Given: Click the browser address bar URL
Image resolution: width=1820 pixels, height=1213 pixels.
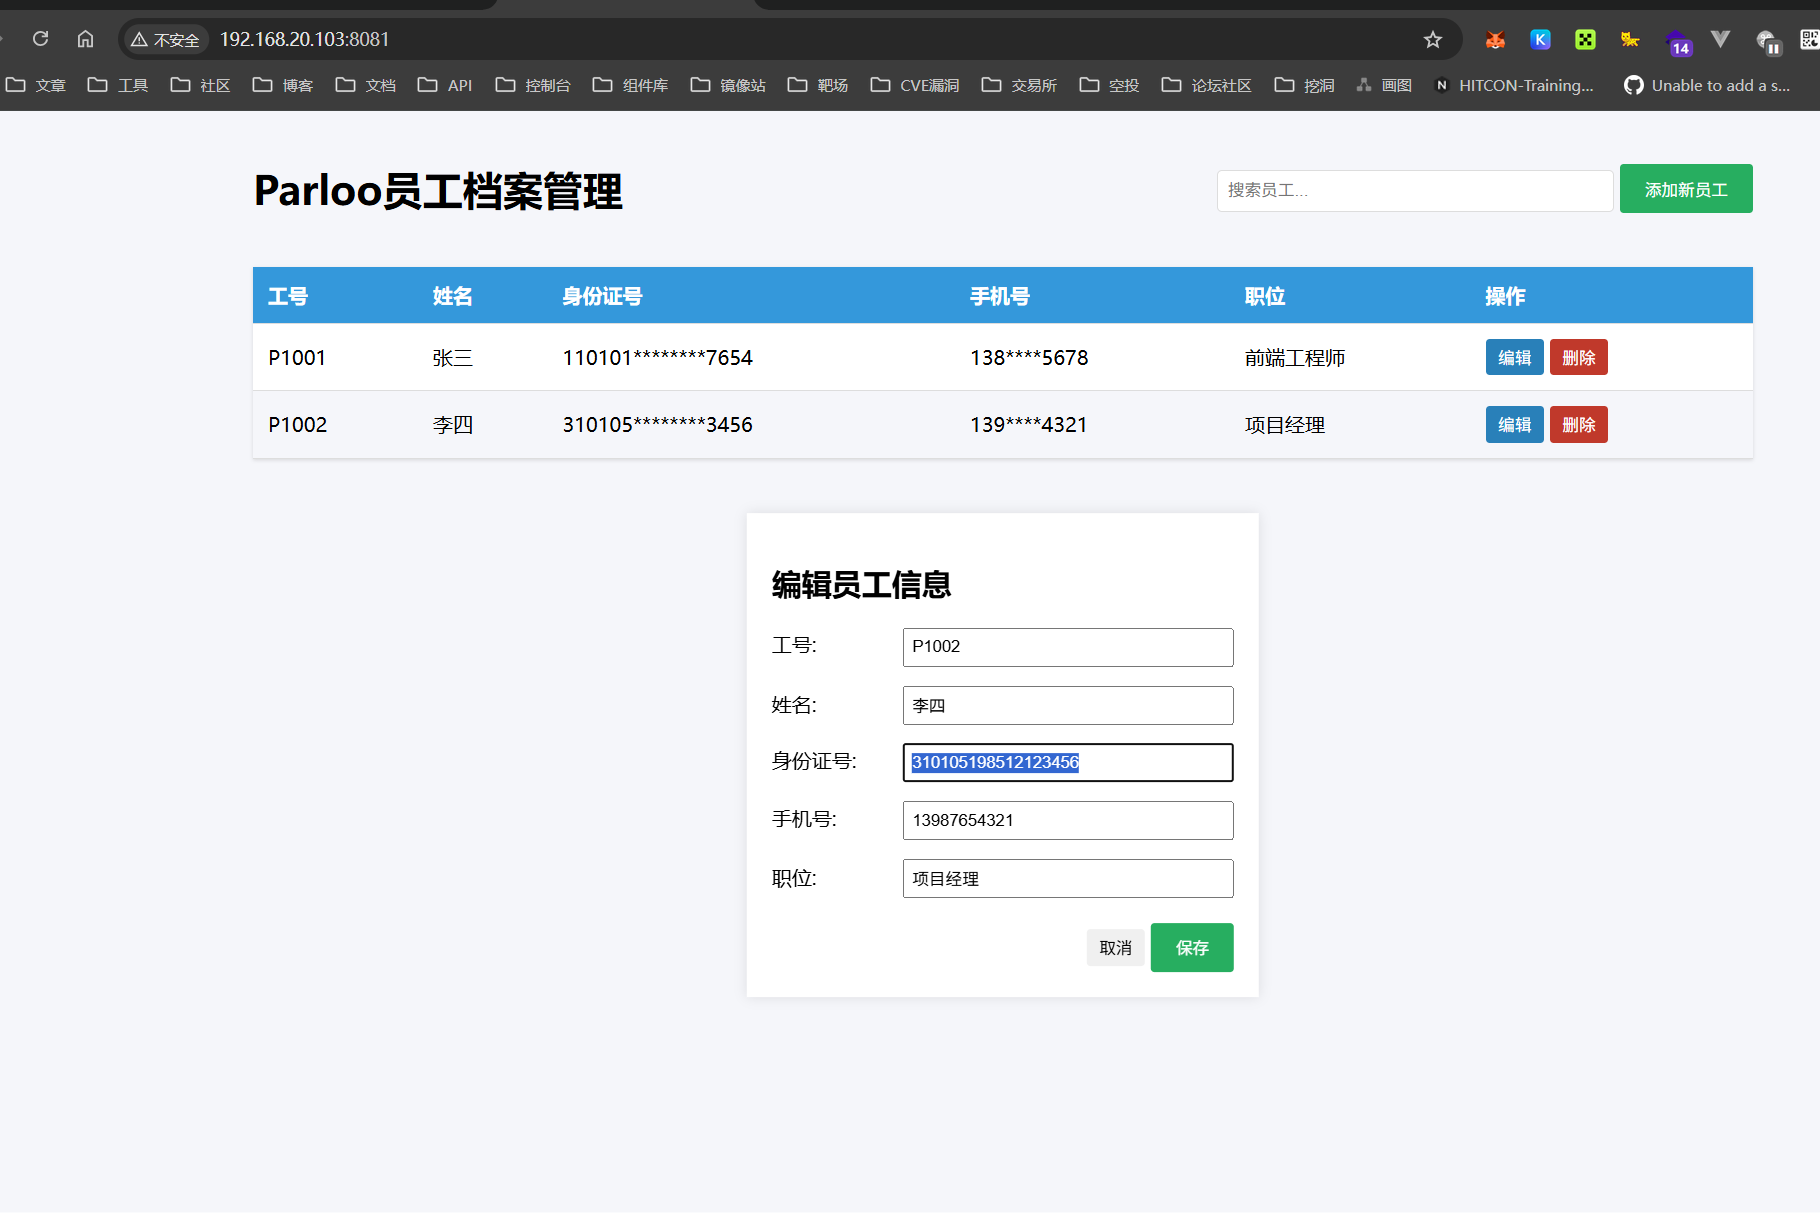Looking at the screenshot, I should (305, 39).
